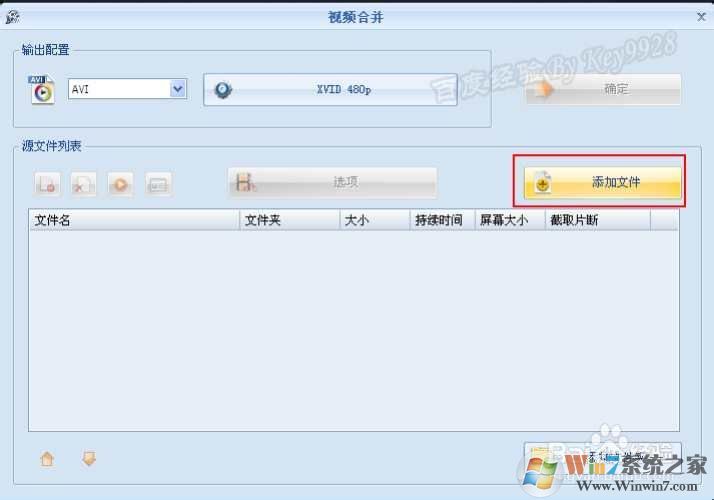Move selected file down with arrow icon
Screen dimensions: 714x500
point(89,459)
